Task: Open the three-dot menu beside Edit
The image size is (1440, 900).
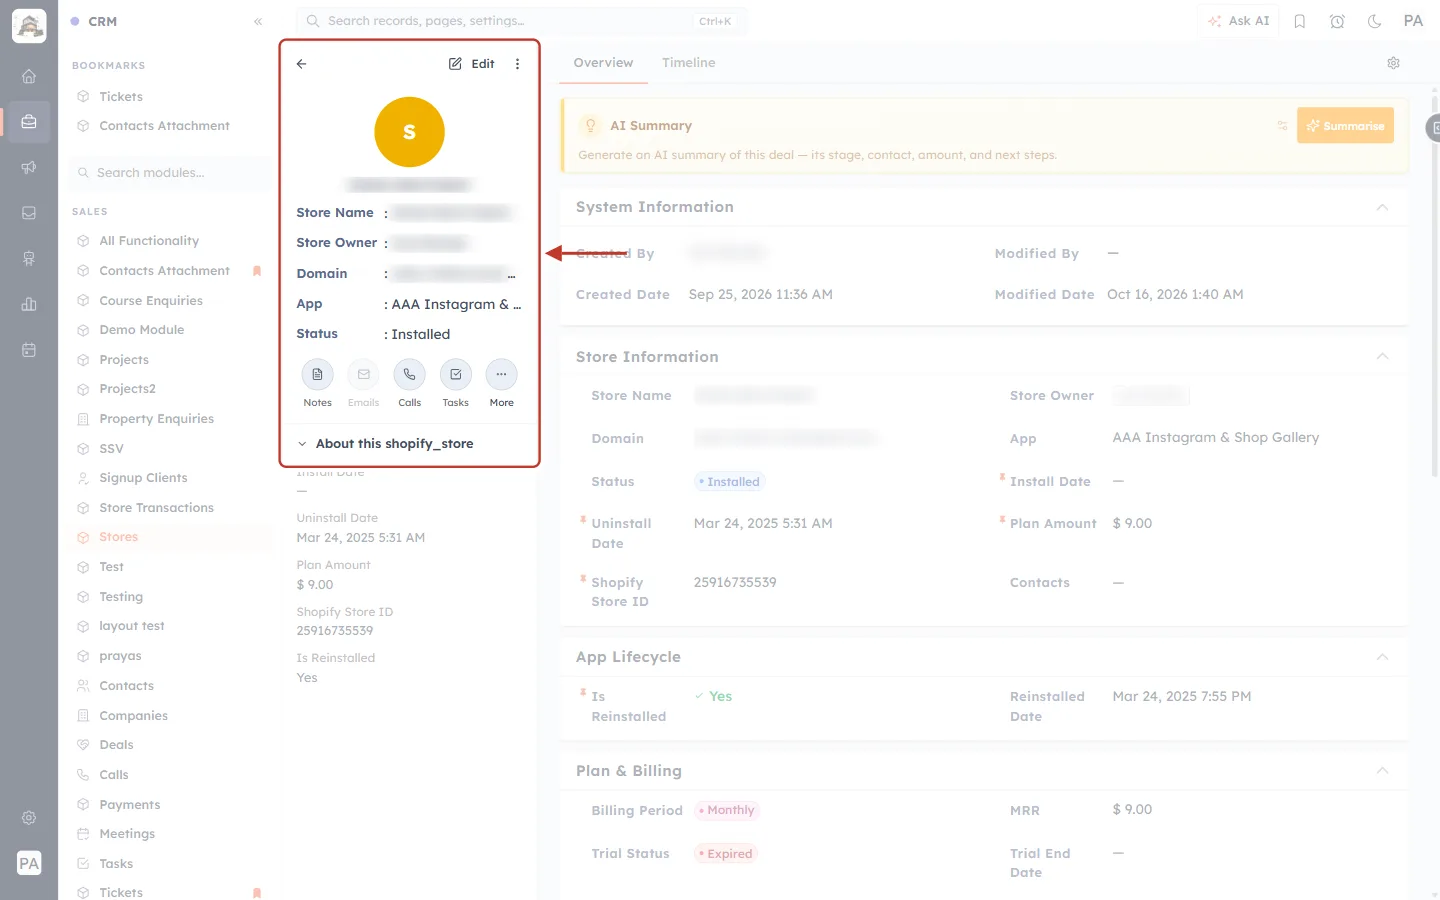Action: [517, 64]
